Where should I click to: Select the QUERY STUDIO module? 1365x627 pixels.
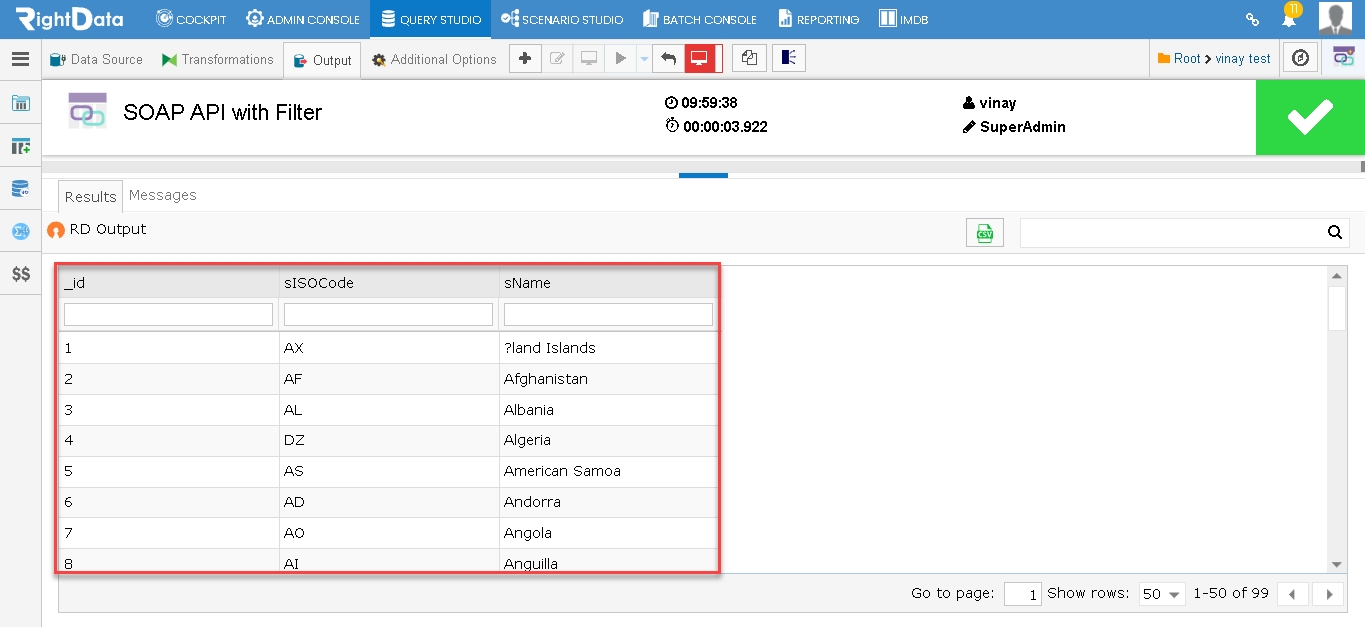tap(430, 19)
